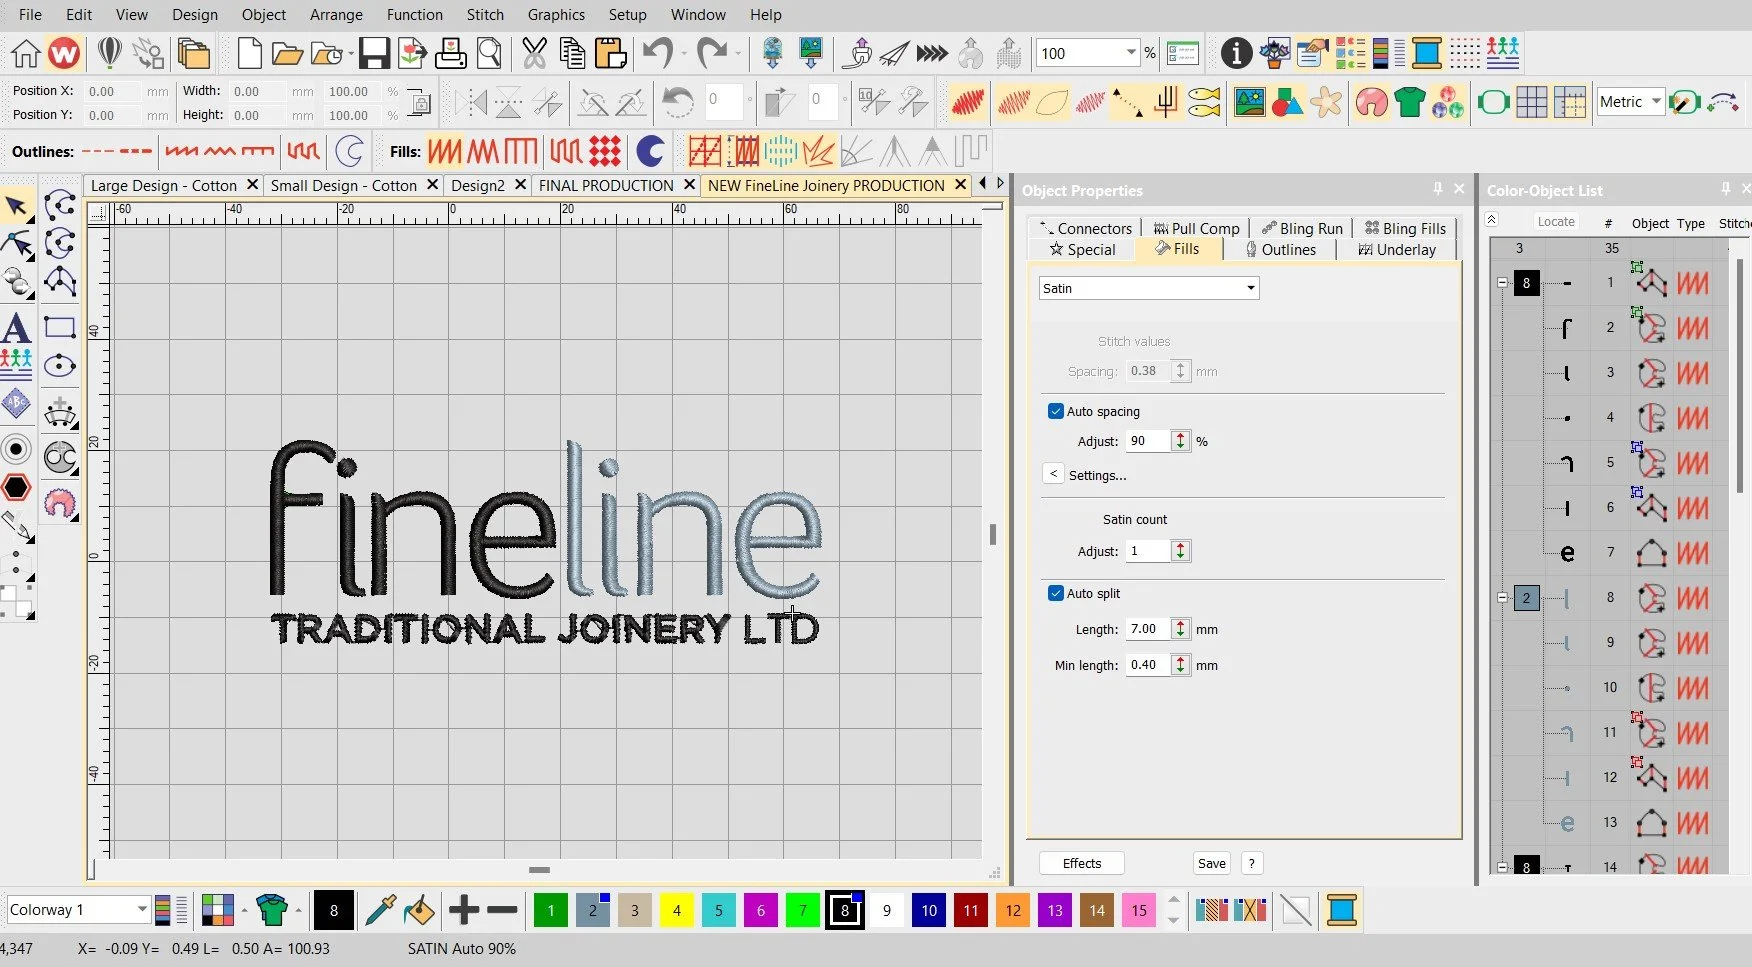The height and width of the screenshot is (967, 1752).
Task: Create a new blank design document
Action: tap(249, 53)
